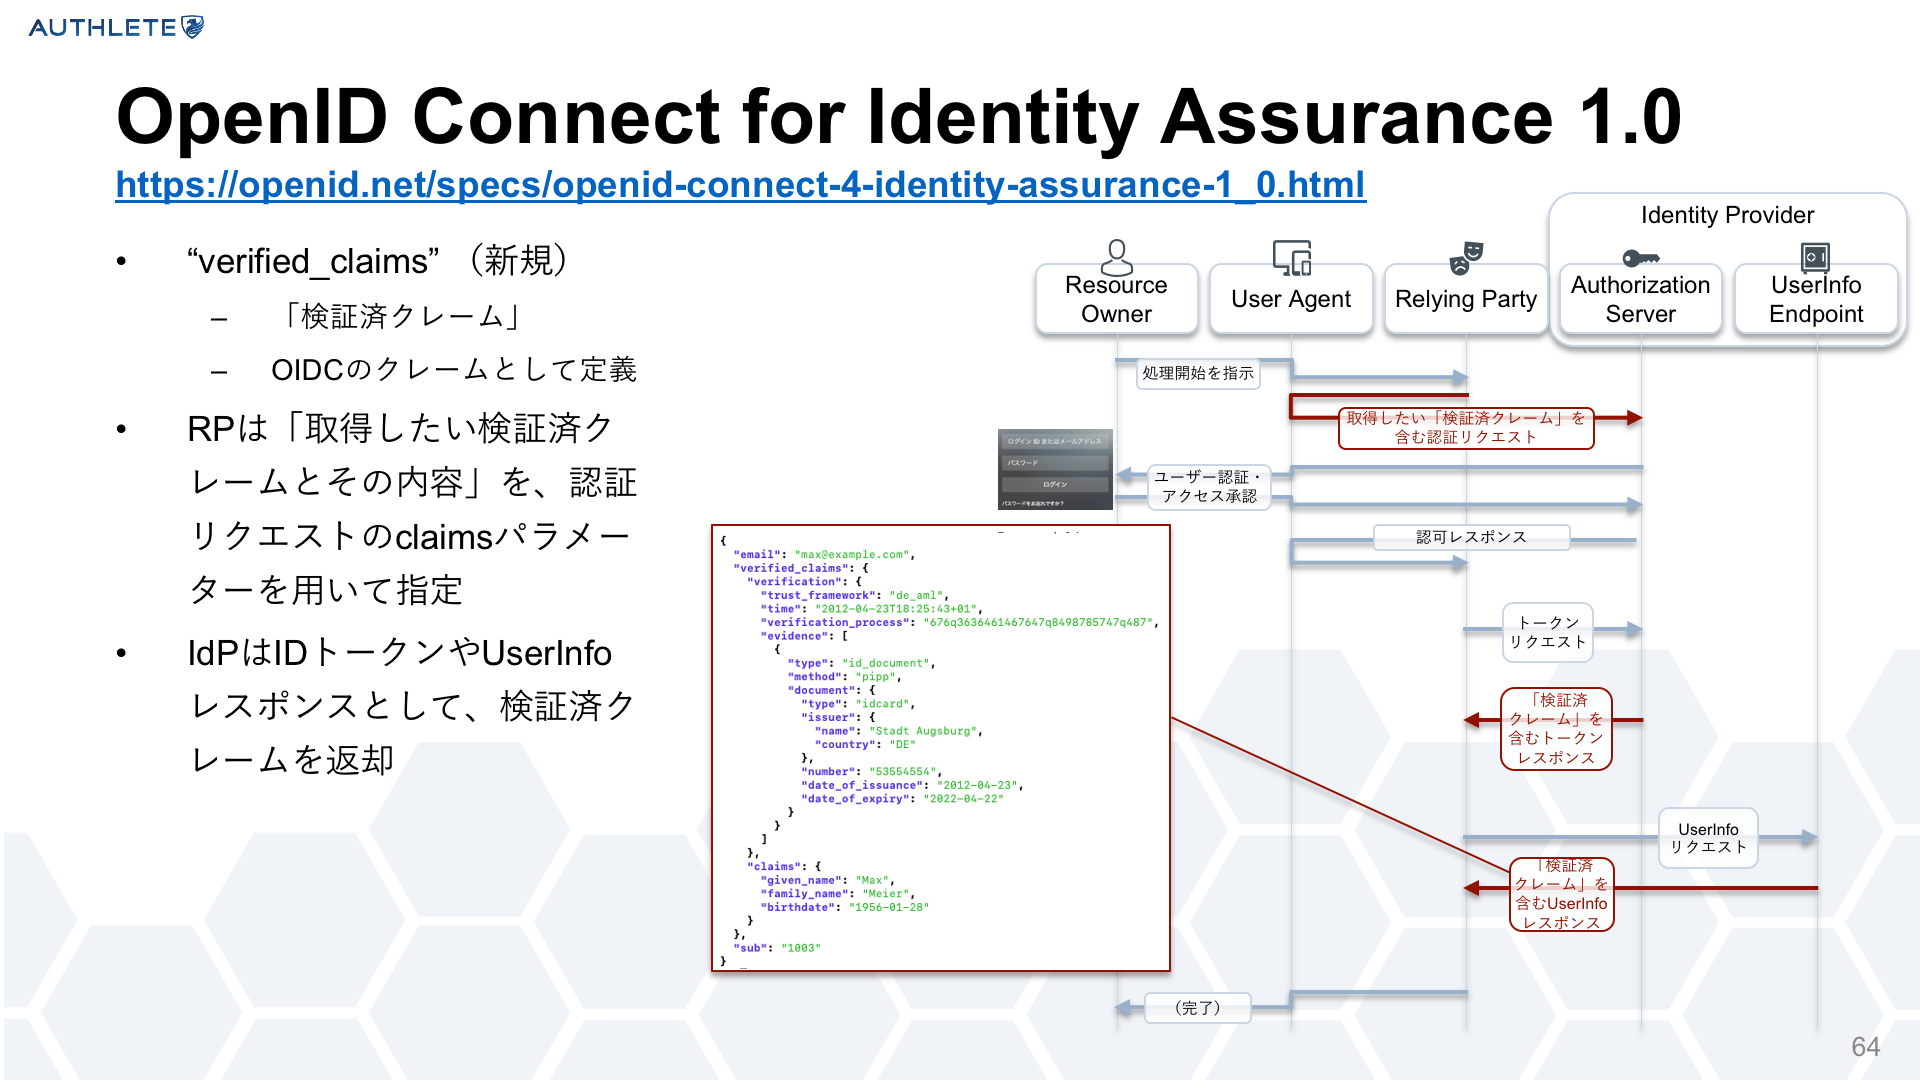Click the Authlete shield logo icon

[x=193, y=27]
